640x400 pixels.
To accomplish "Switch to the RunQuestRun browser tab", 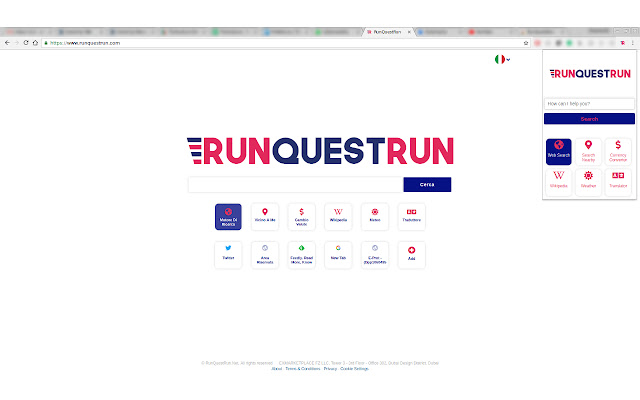I will 387,32.
